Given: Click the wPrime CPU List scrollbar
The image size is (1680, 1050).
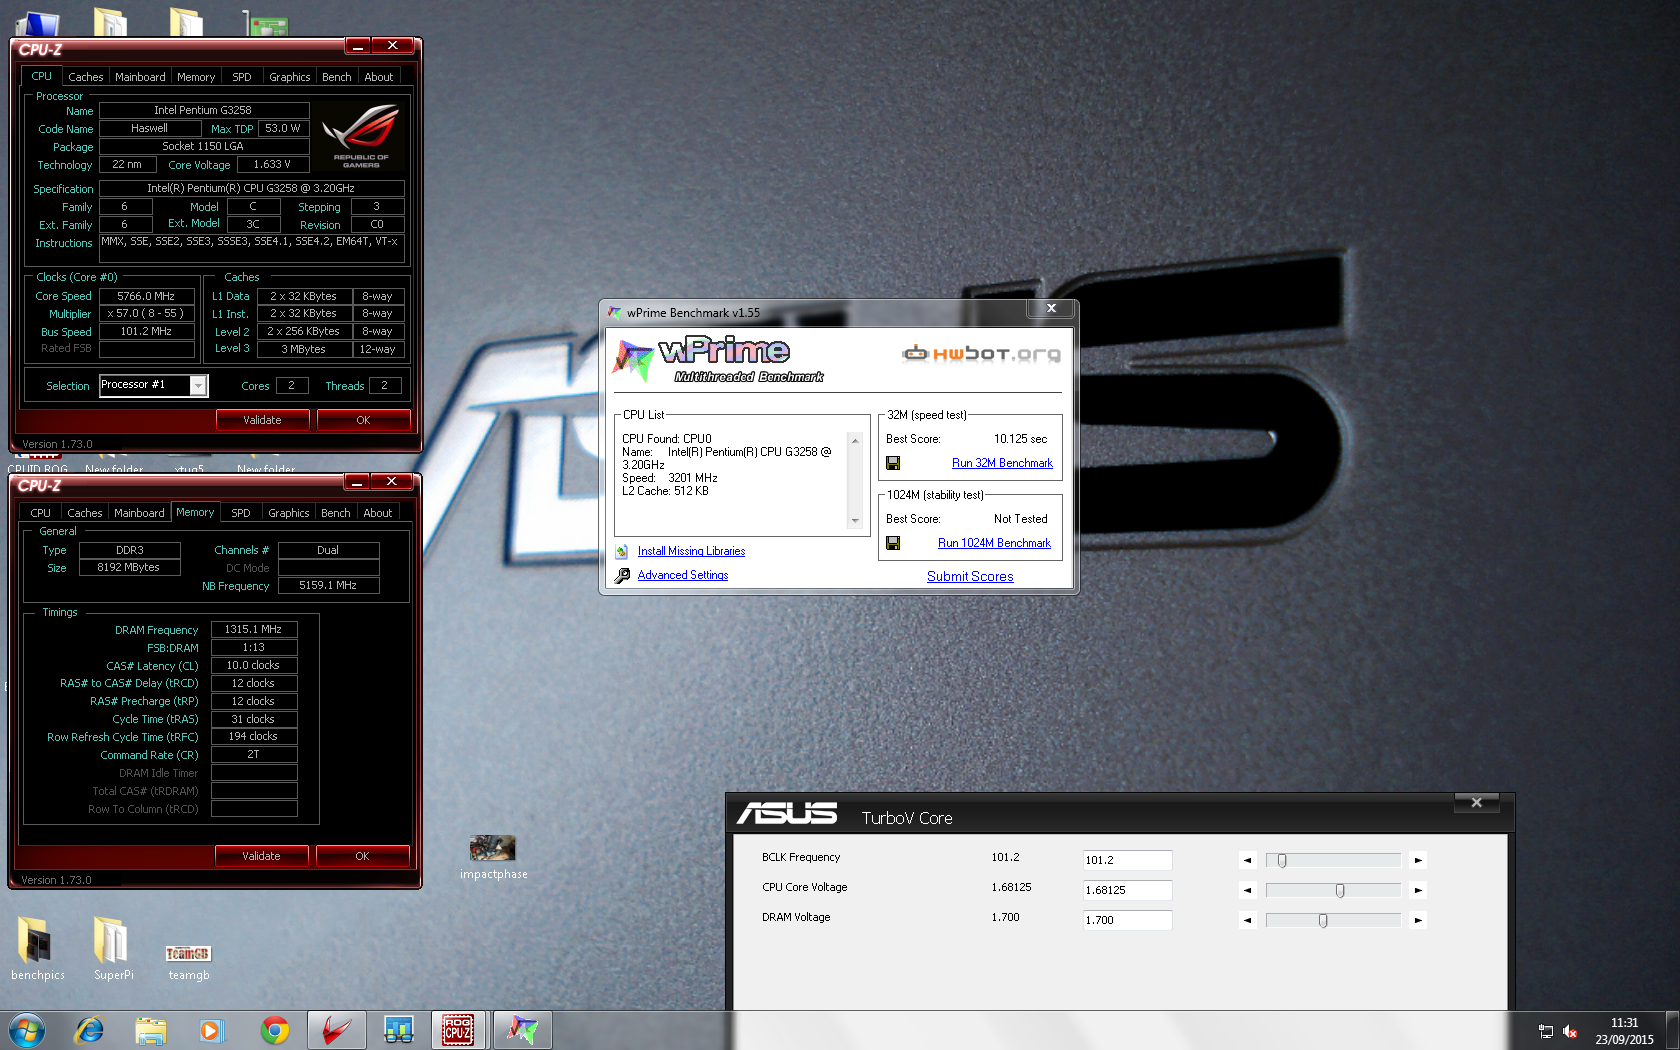Looking at the screenshot, I should 855,481.
